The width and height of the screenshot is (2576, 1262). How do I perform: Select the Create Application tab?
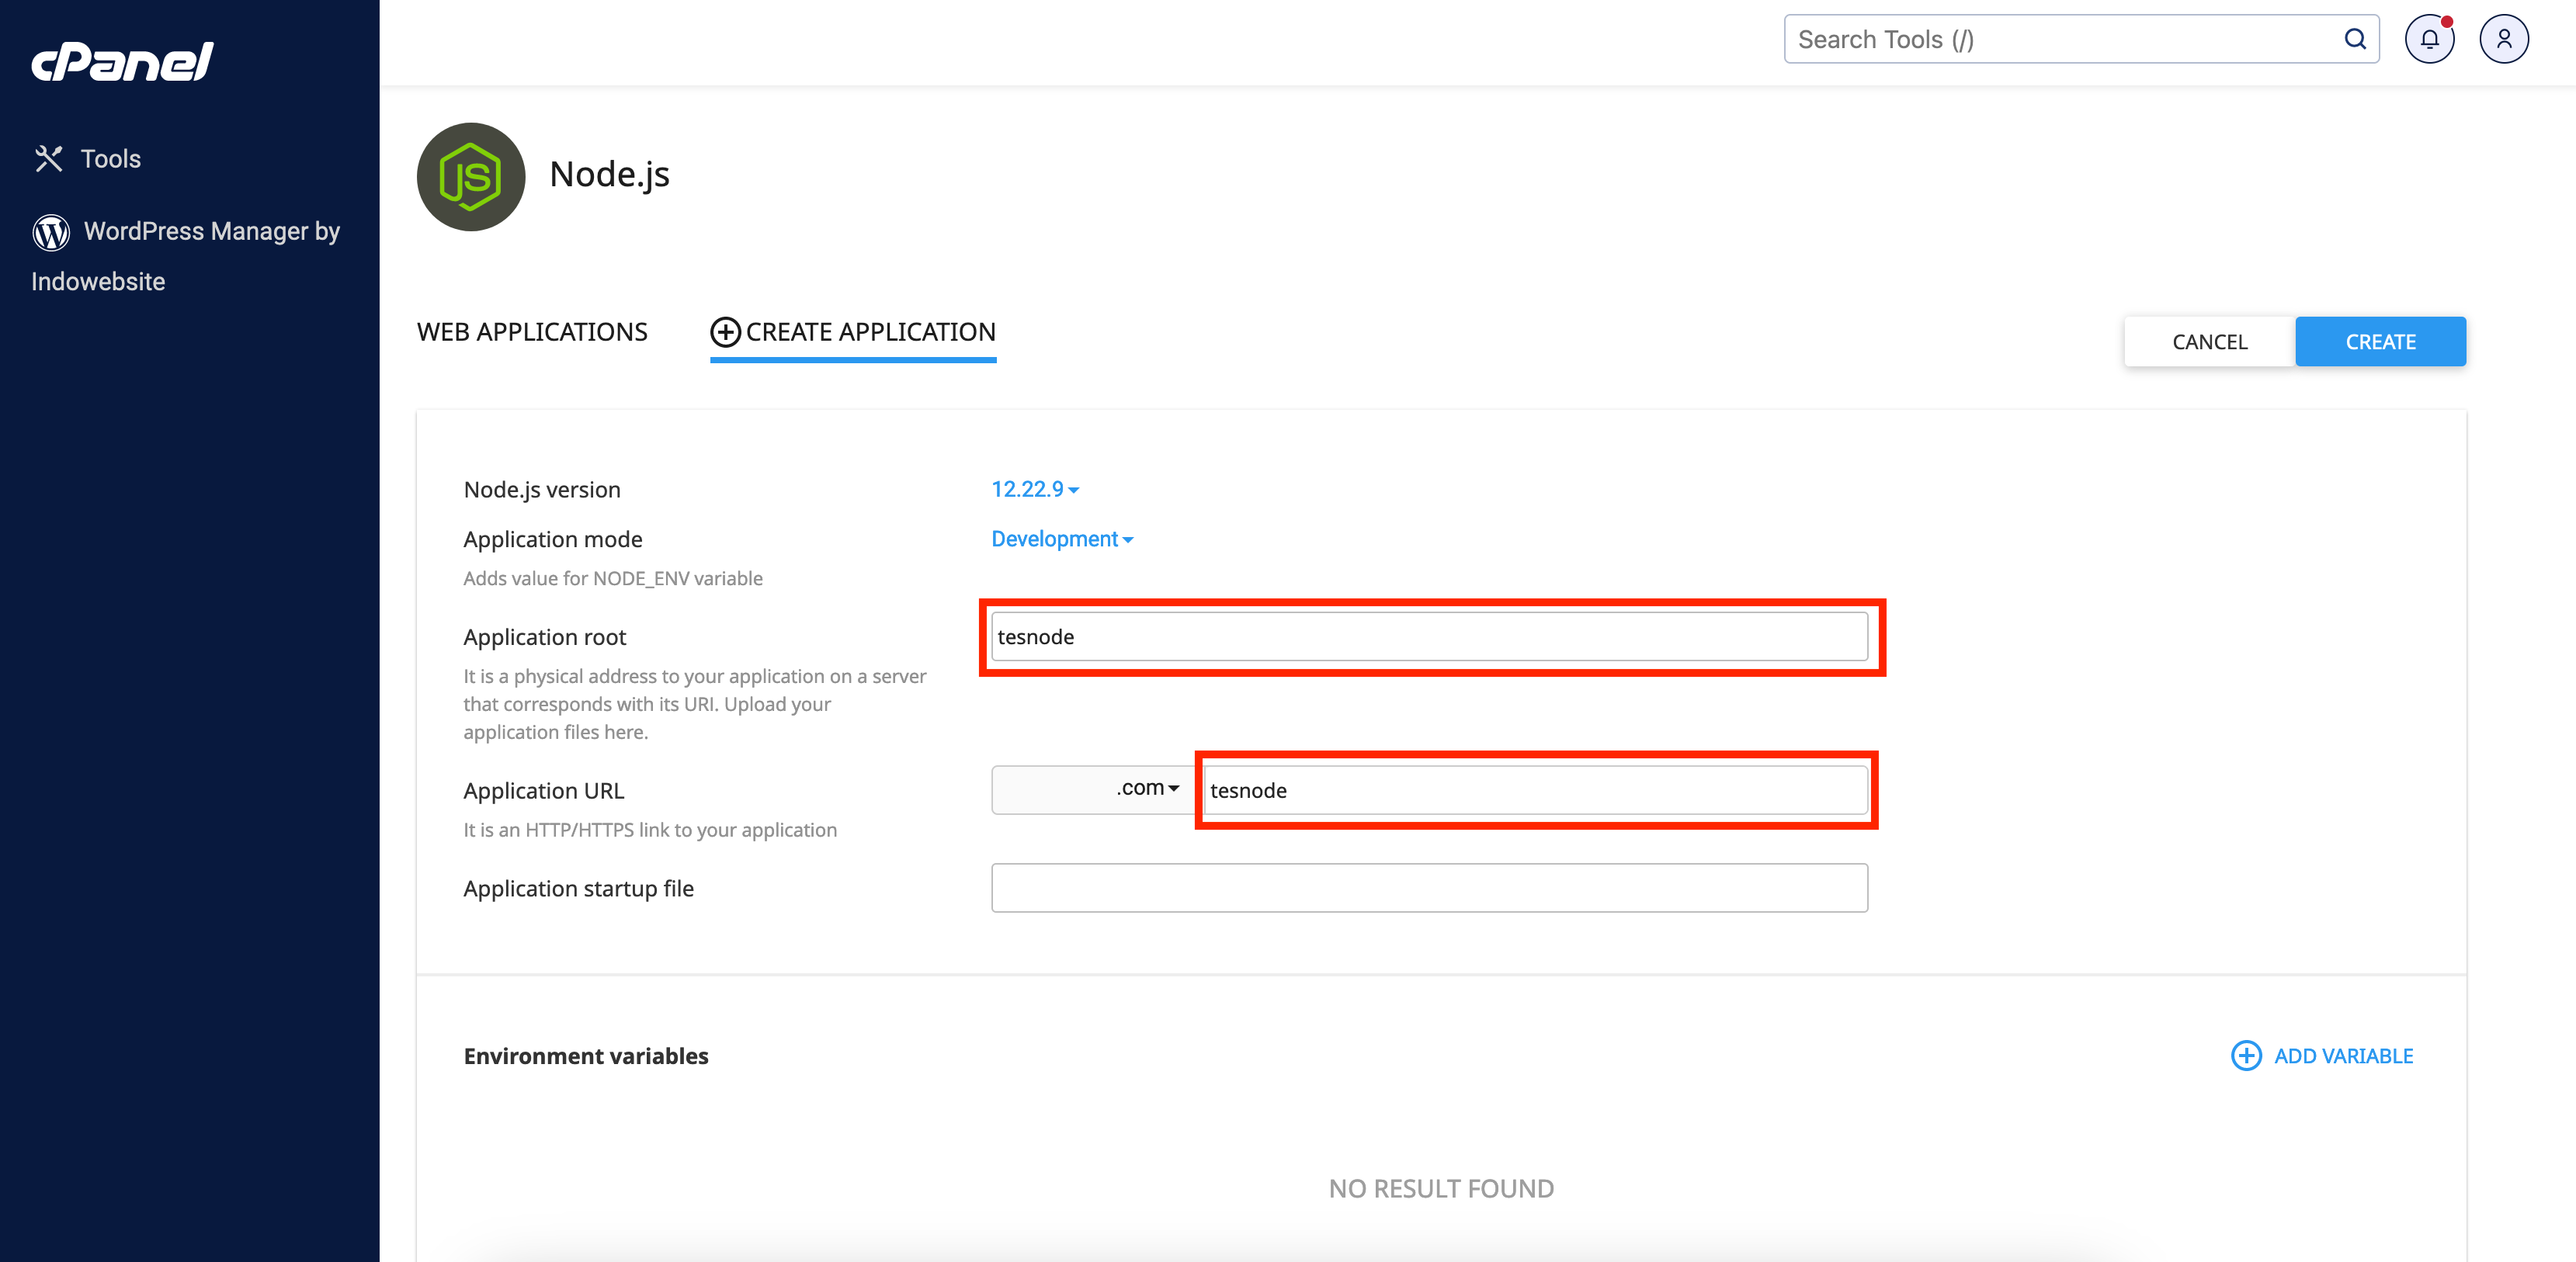pos(870,332)
